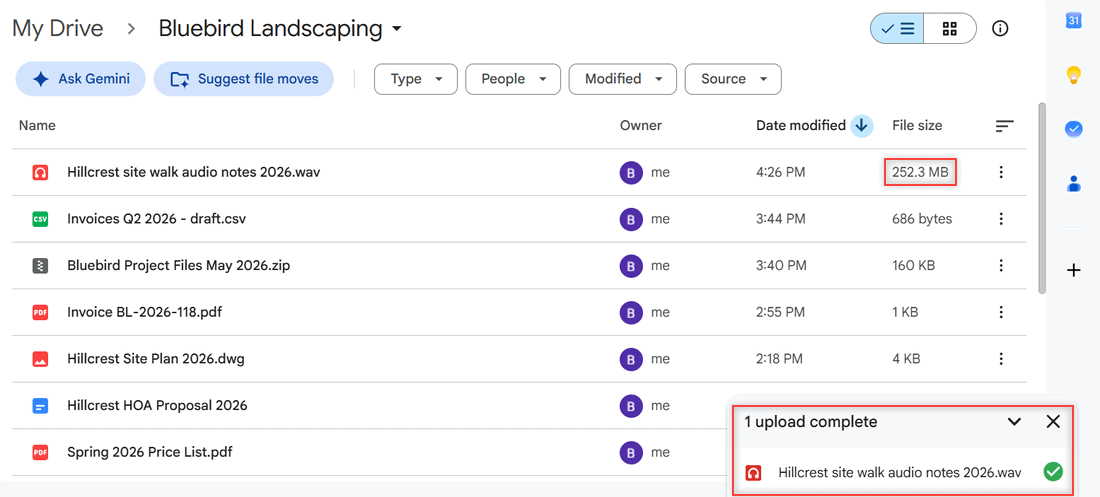Click audio icon in the upload complete panel
Image resolution: width=1100 pixels, height=497 pixels.
tap(753, 472)
